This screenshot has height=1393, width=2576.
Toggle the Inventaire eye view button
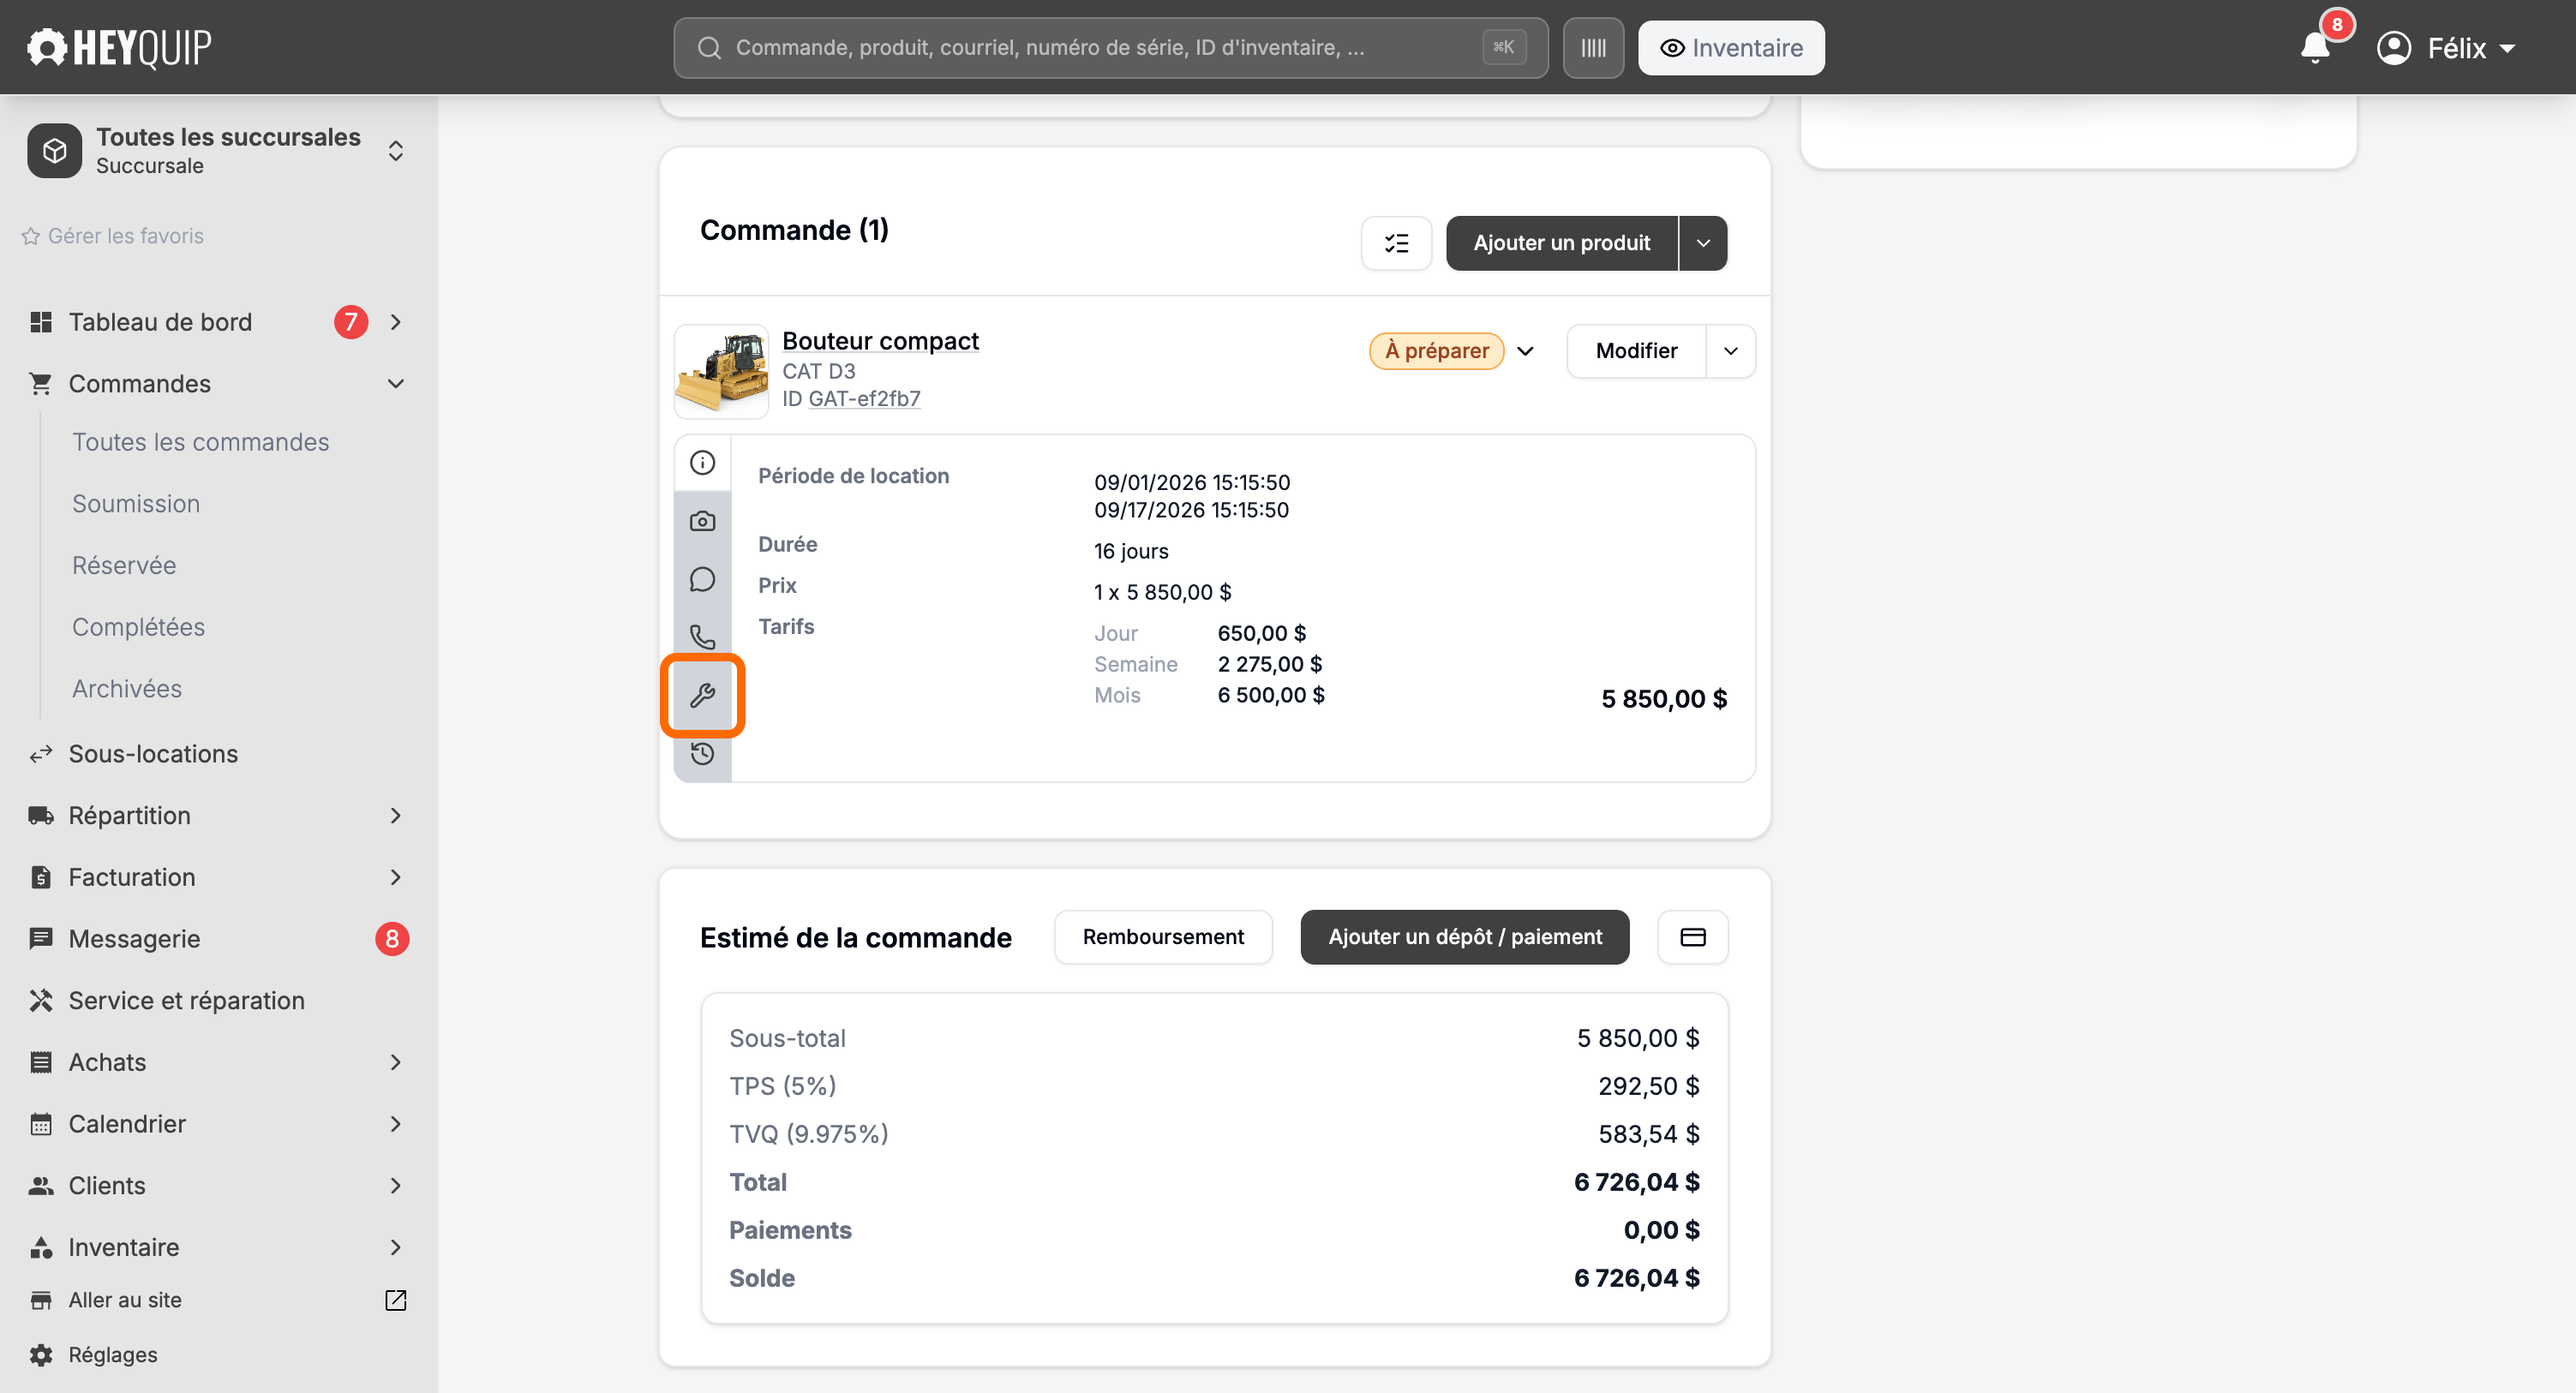1731,48
